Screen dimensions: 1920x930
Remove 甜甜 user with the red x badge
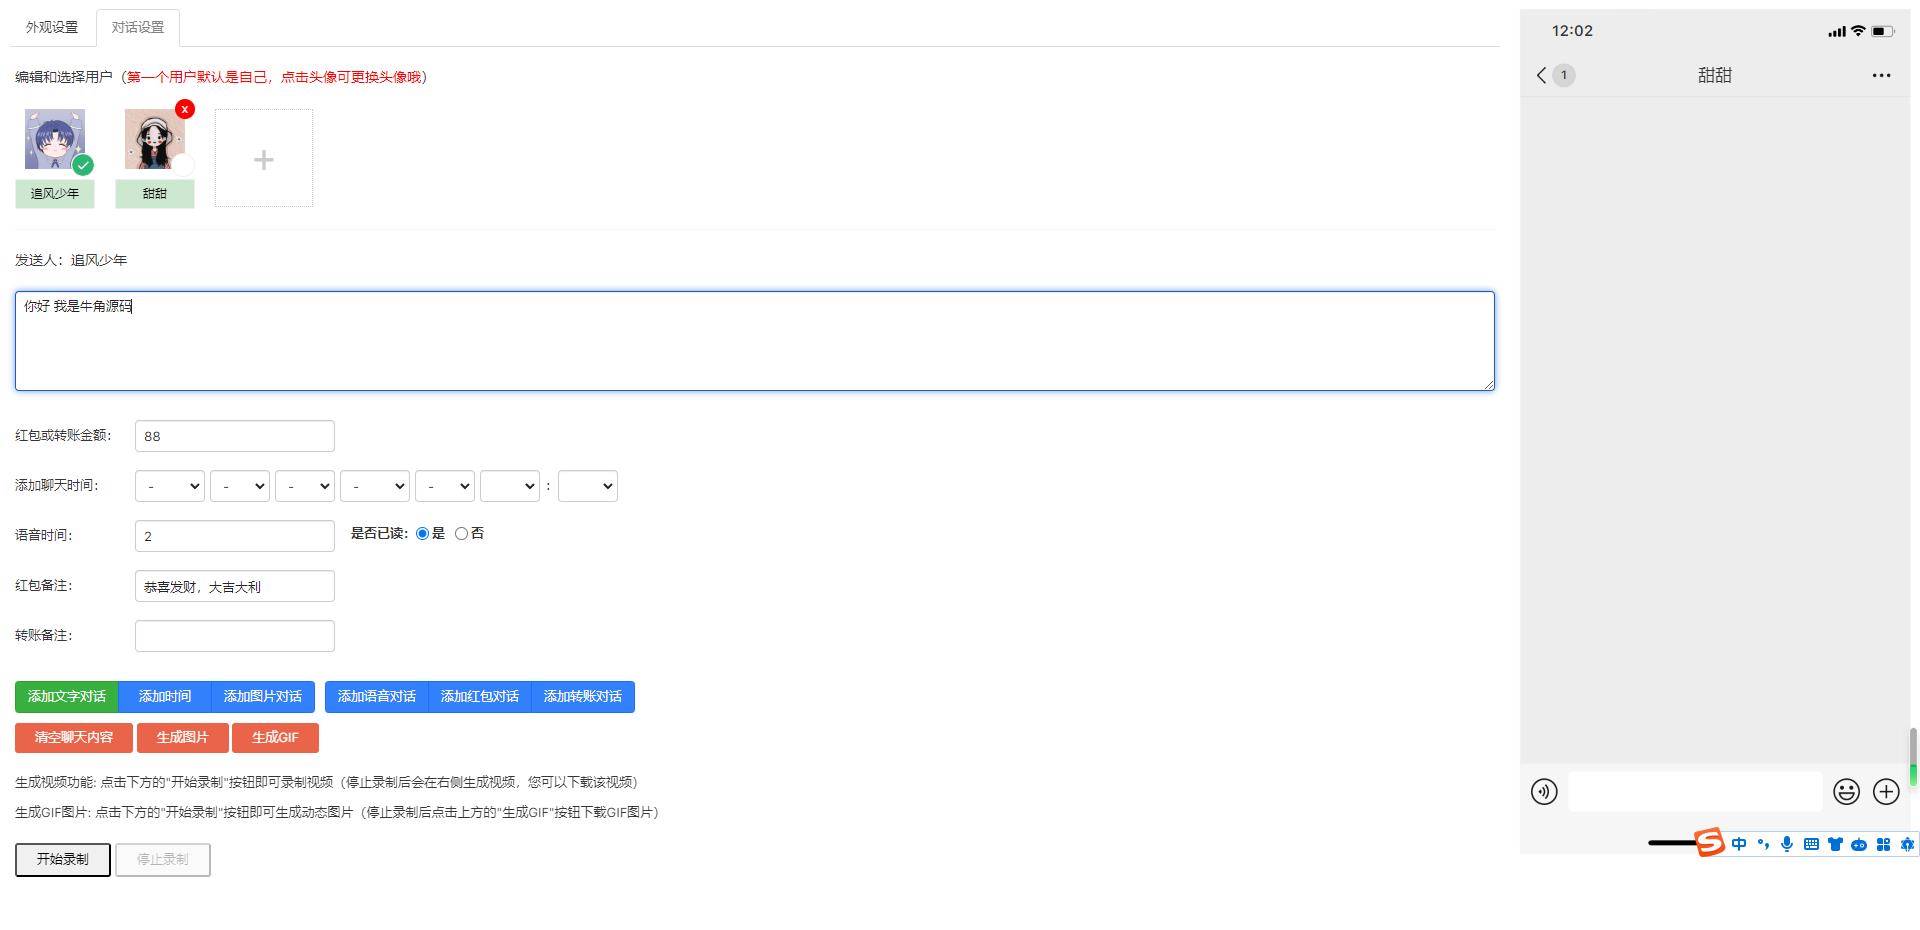184,109
